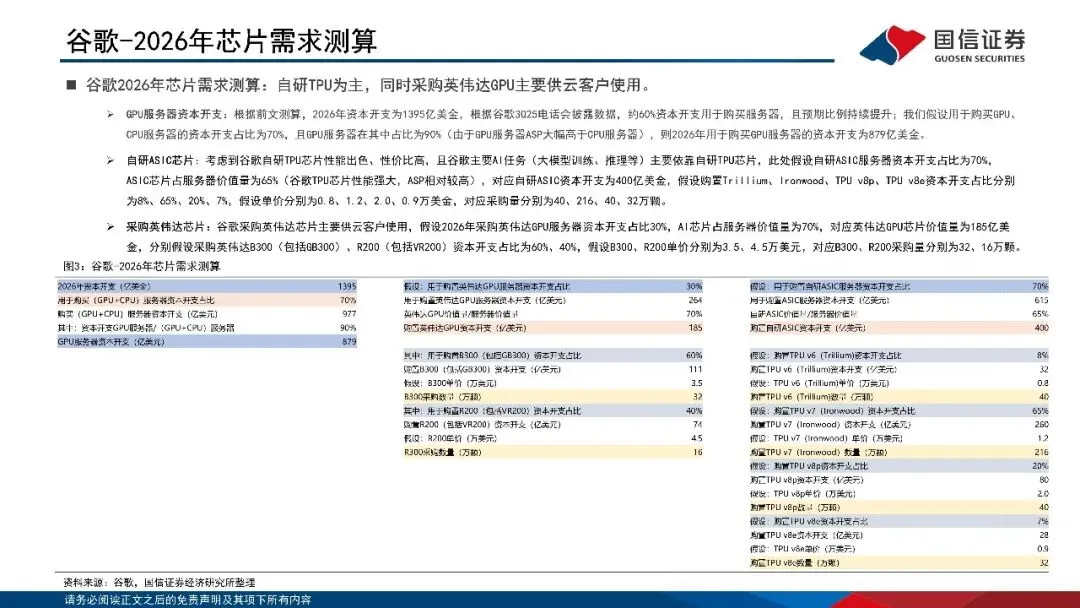Select the value 111 for B300 capex
Image resolution: width=1080 pixels, height=608 pixels.
tap(696, 369)
